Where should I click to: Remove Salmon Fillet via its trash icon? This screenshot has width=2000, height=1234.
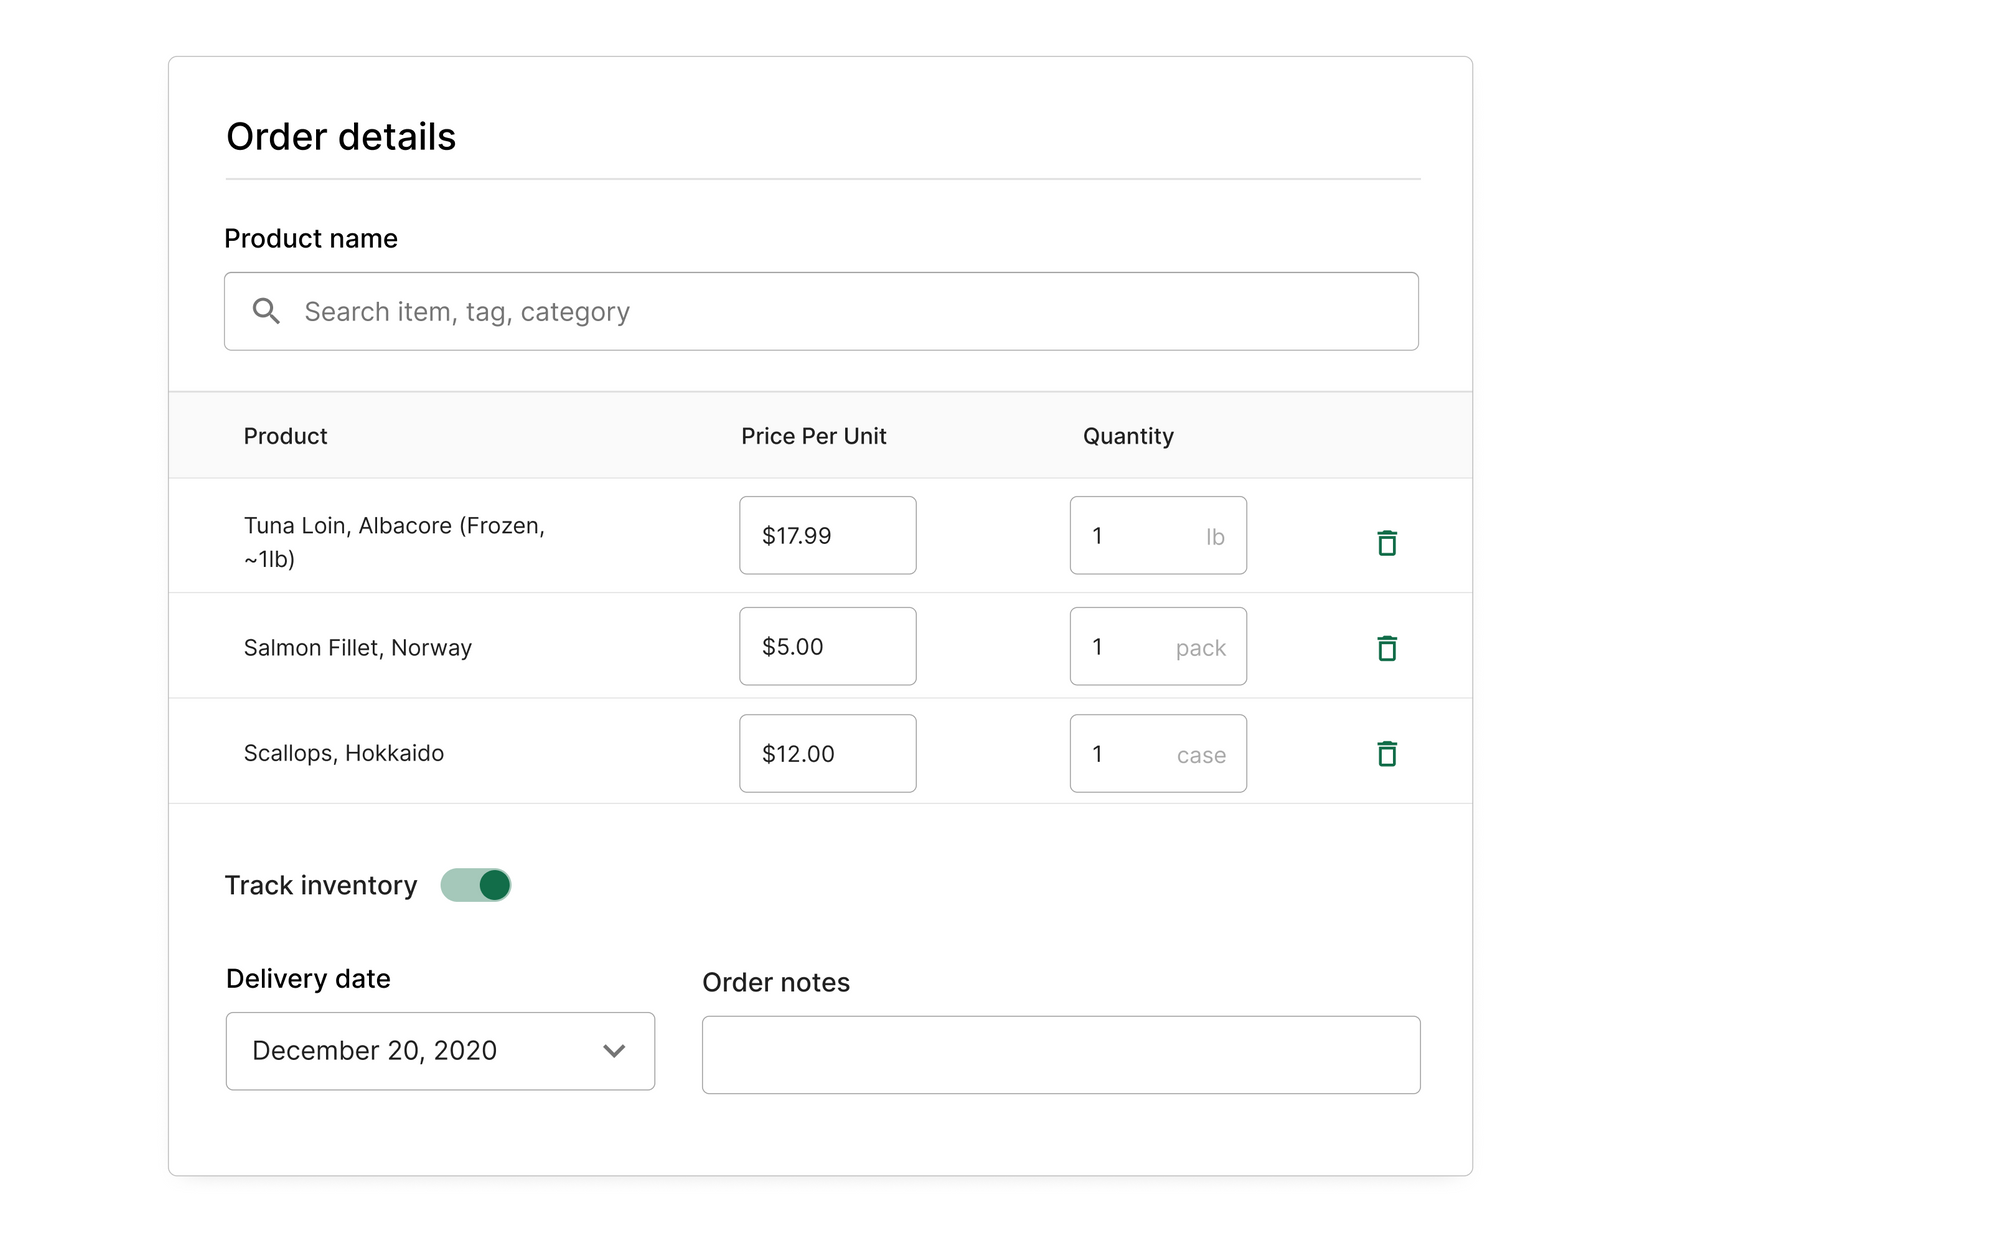click(1387, 647)
